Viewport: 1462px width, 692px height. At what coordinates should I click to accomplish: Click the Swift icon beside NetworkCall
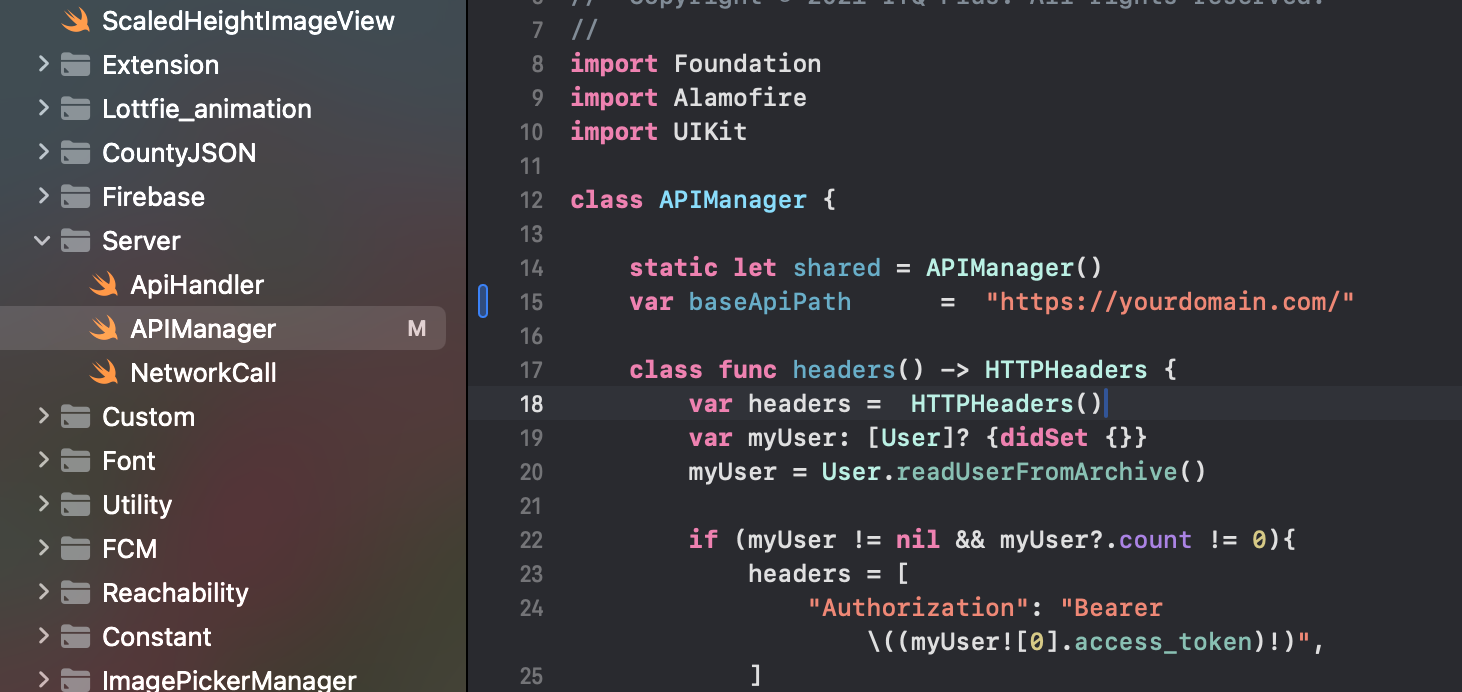point(103,373)
